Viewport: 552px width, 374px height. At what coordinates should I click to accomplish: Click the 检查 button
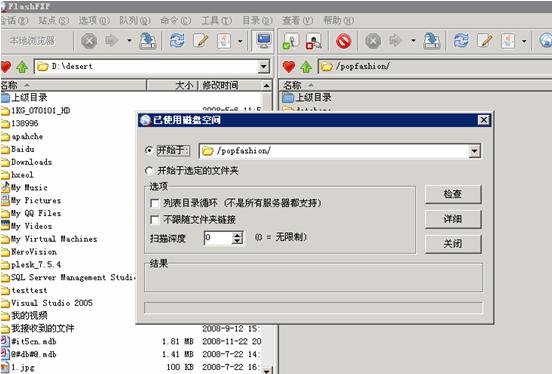(453, 194)
